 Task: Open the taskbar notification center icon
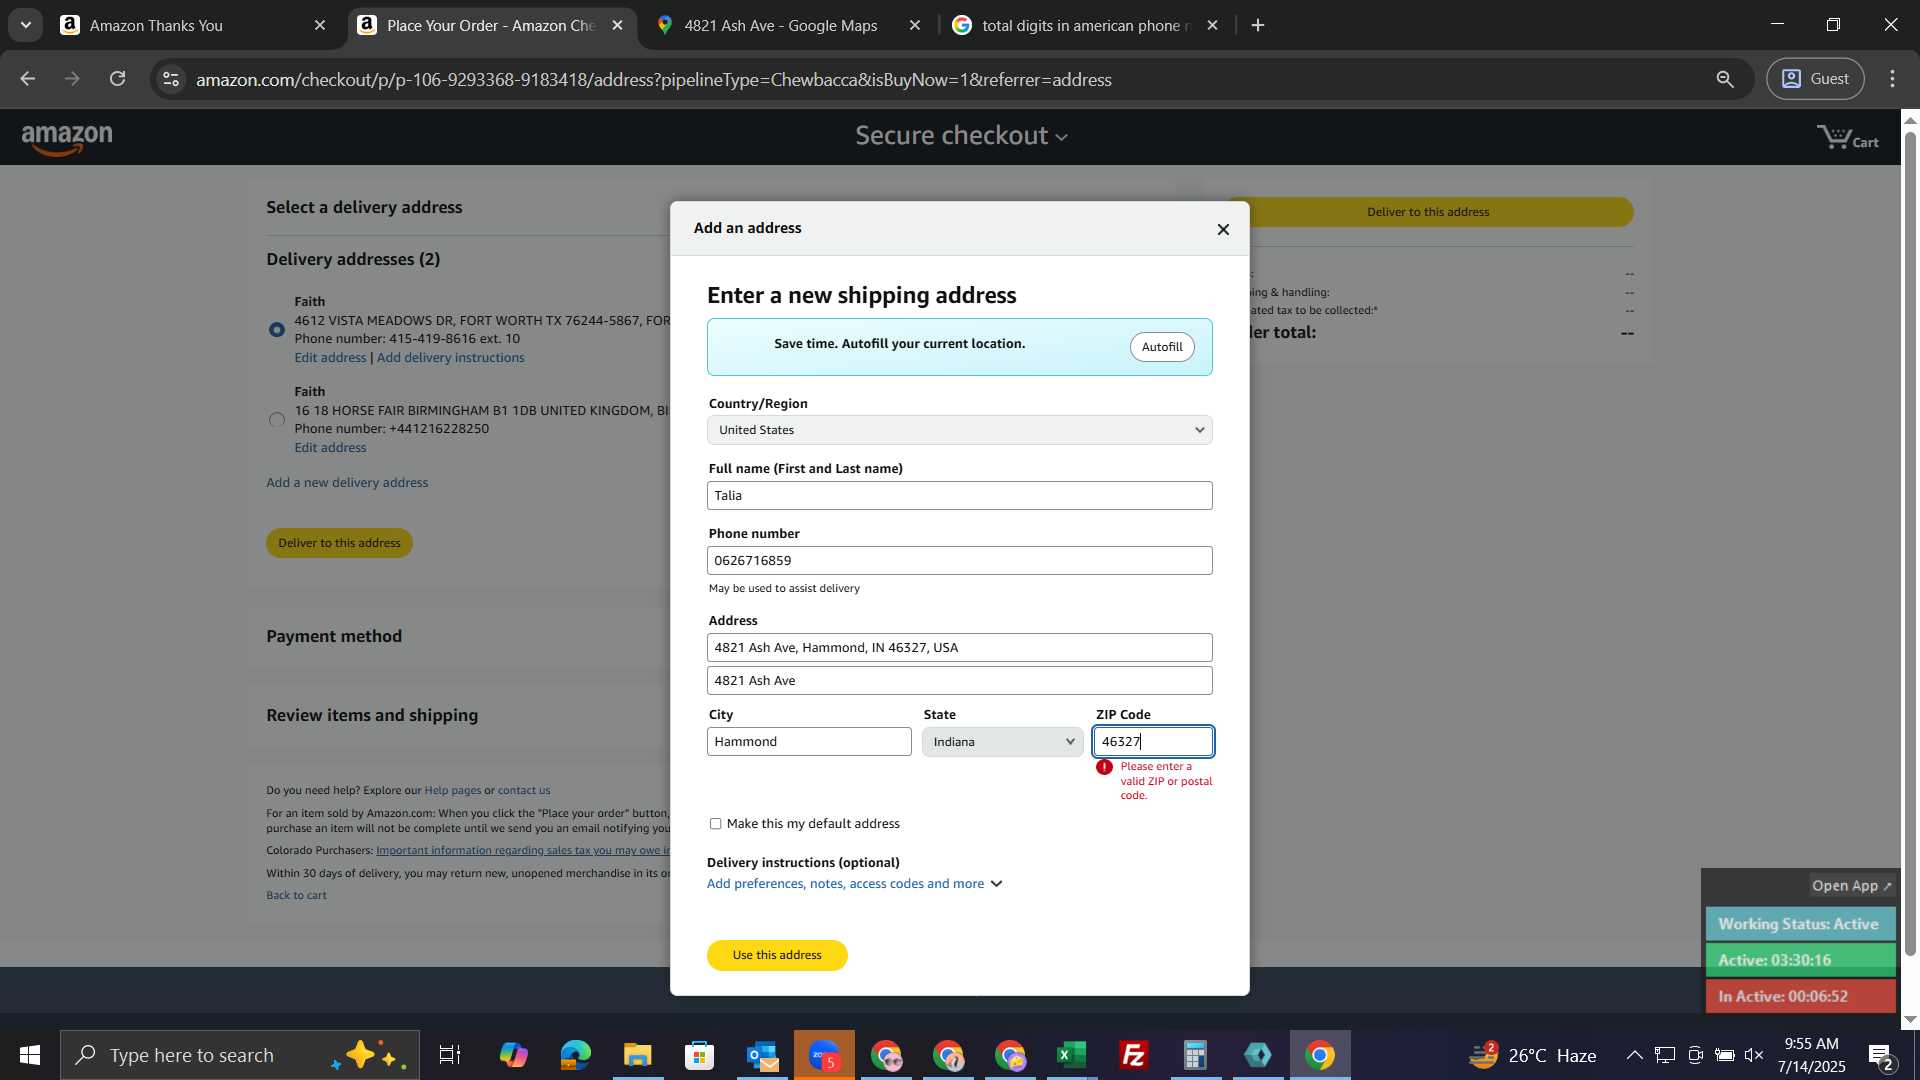click(x=1881, y=1055)
